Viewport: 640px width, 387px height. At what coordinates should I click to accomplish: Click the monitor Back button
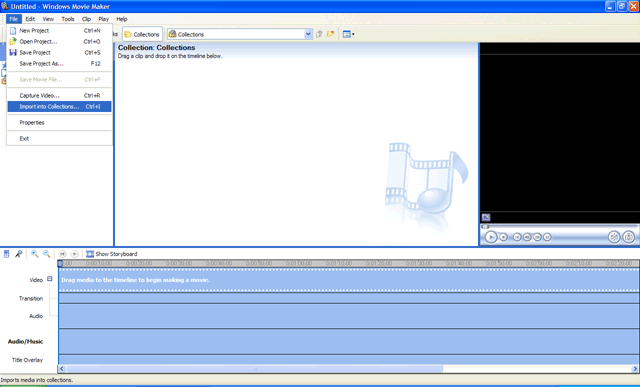pos(517,237)
